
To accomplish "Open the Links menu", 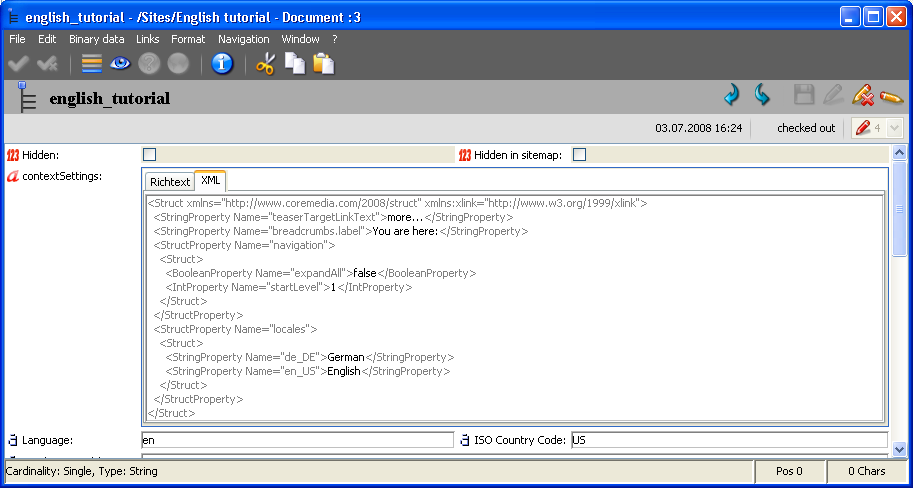I will 147,39.
